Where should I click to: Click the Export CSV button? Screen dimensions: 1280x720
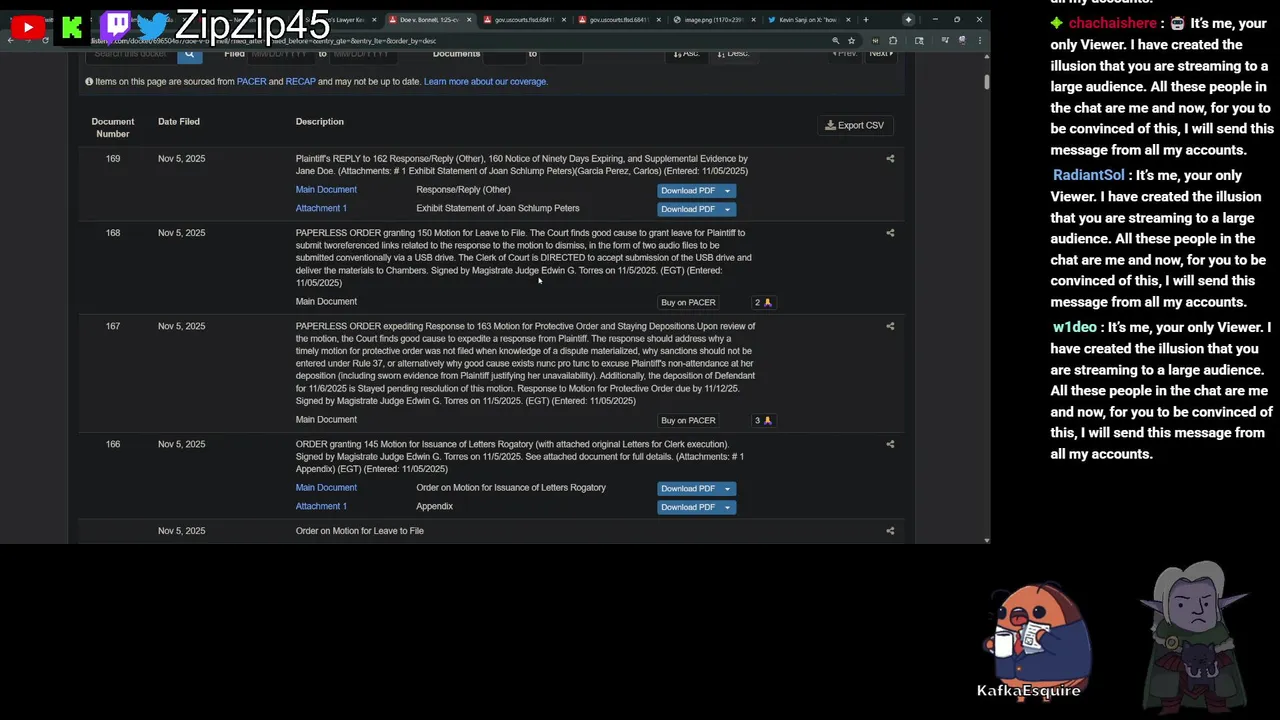pos(855,125)
